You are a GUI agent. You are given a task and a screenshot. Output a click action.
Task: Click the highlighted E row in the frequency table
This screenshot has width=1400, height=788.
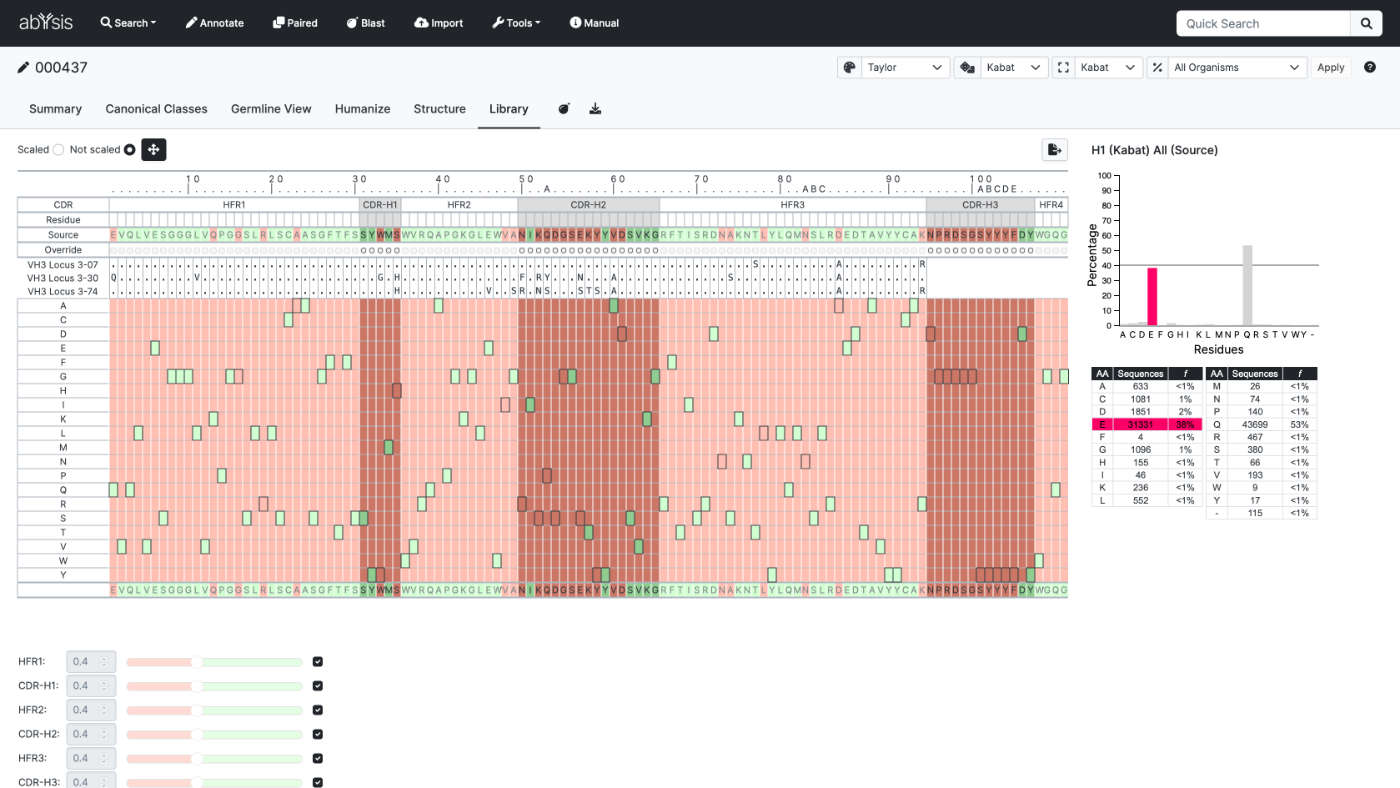(1147, 424)
